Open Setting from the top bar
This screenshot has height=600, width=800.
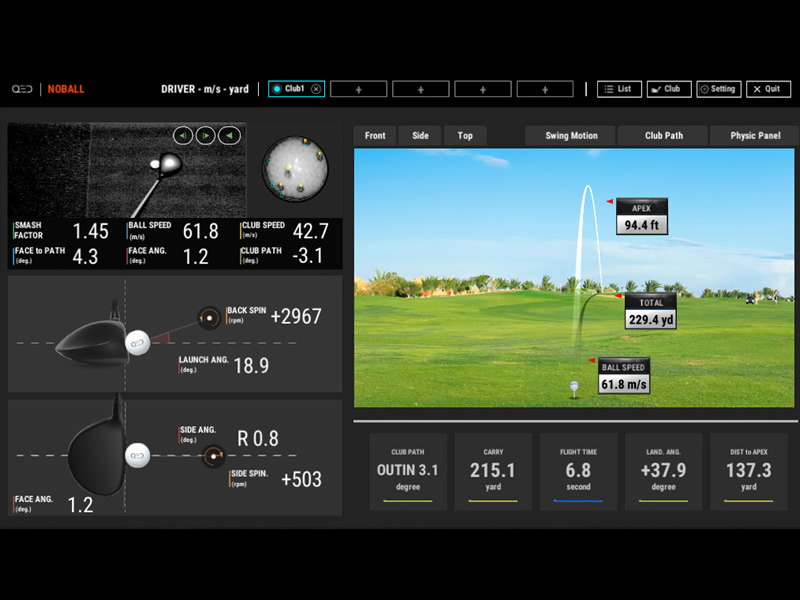pyautogui.click(x=718, y=89)
